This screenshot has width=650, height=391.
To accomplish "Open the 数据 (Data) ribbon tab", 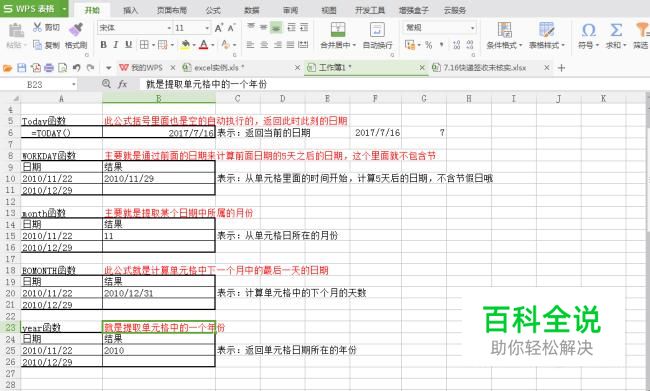I will click(252, 10).
